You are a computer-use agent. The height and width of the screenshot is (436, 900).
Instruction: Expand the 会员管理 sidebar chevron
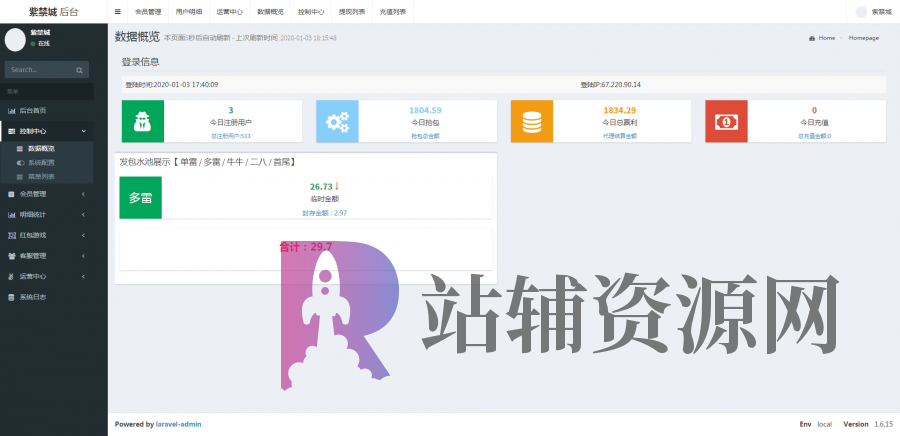pos(84,194)
